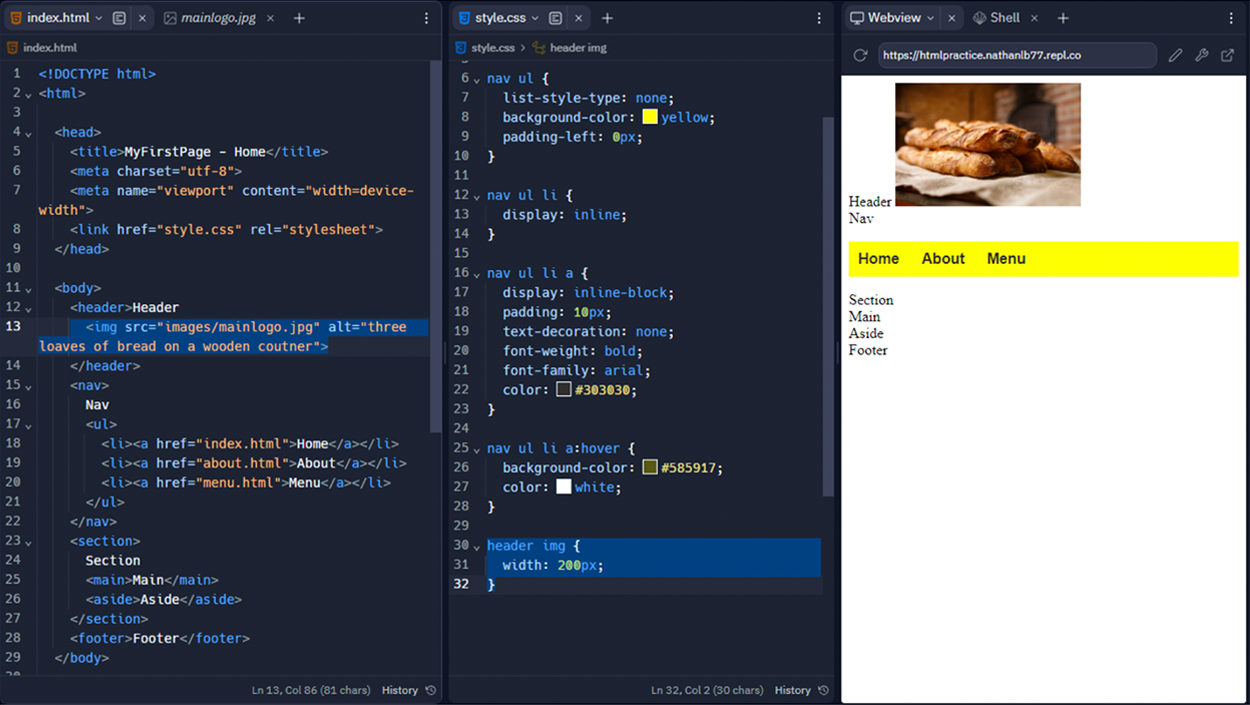
Task: Add a new tab beside the Shell tab
Action: coord(1063,18)
